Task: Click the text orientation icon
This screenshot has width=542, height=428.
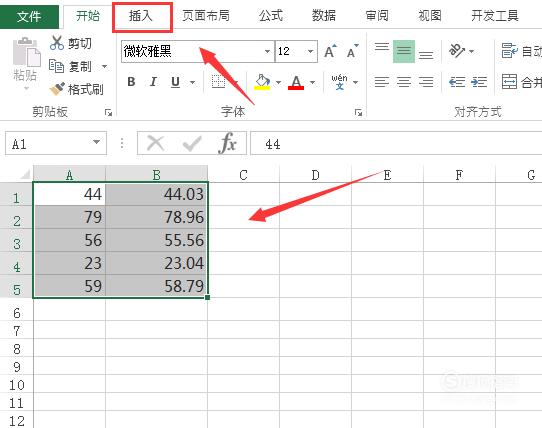Action: [x=457, y=51]
